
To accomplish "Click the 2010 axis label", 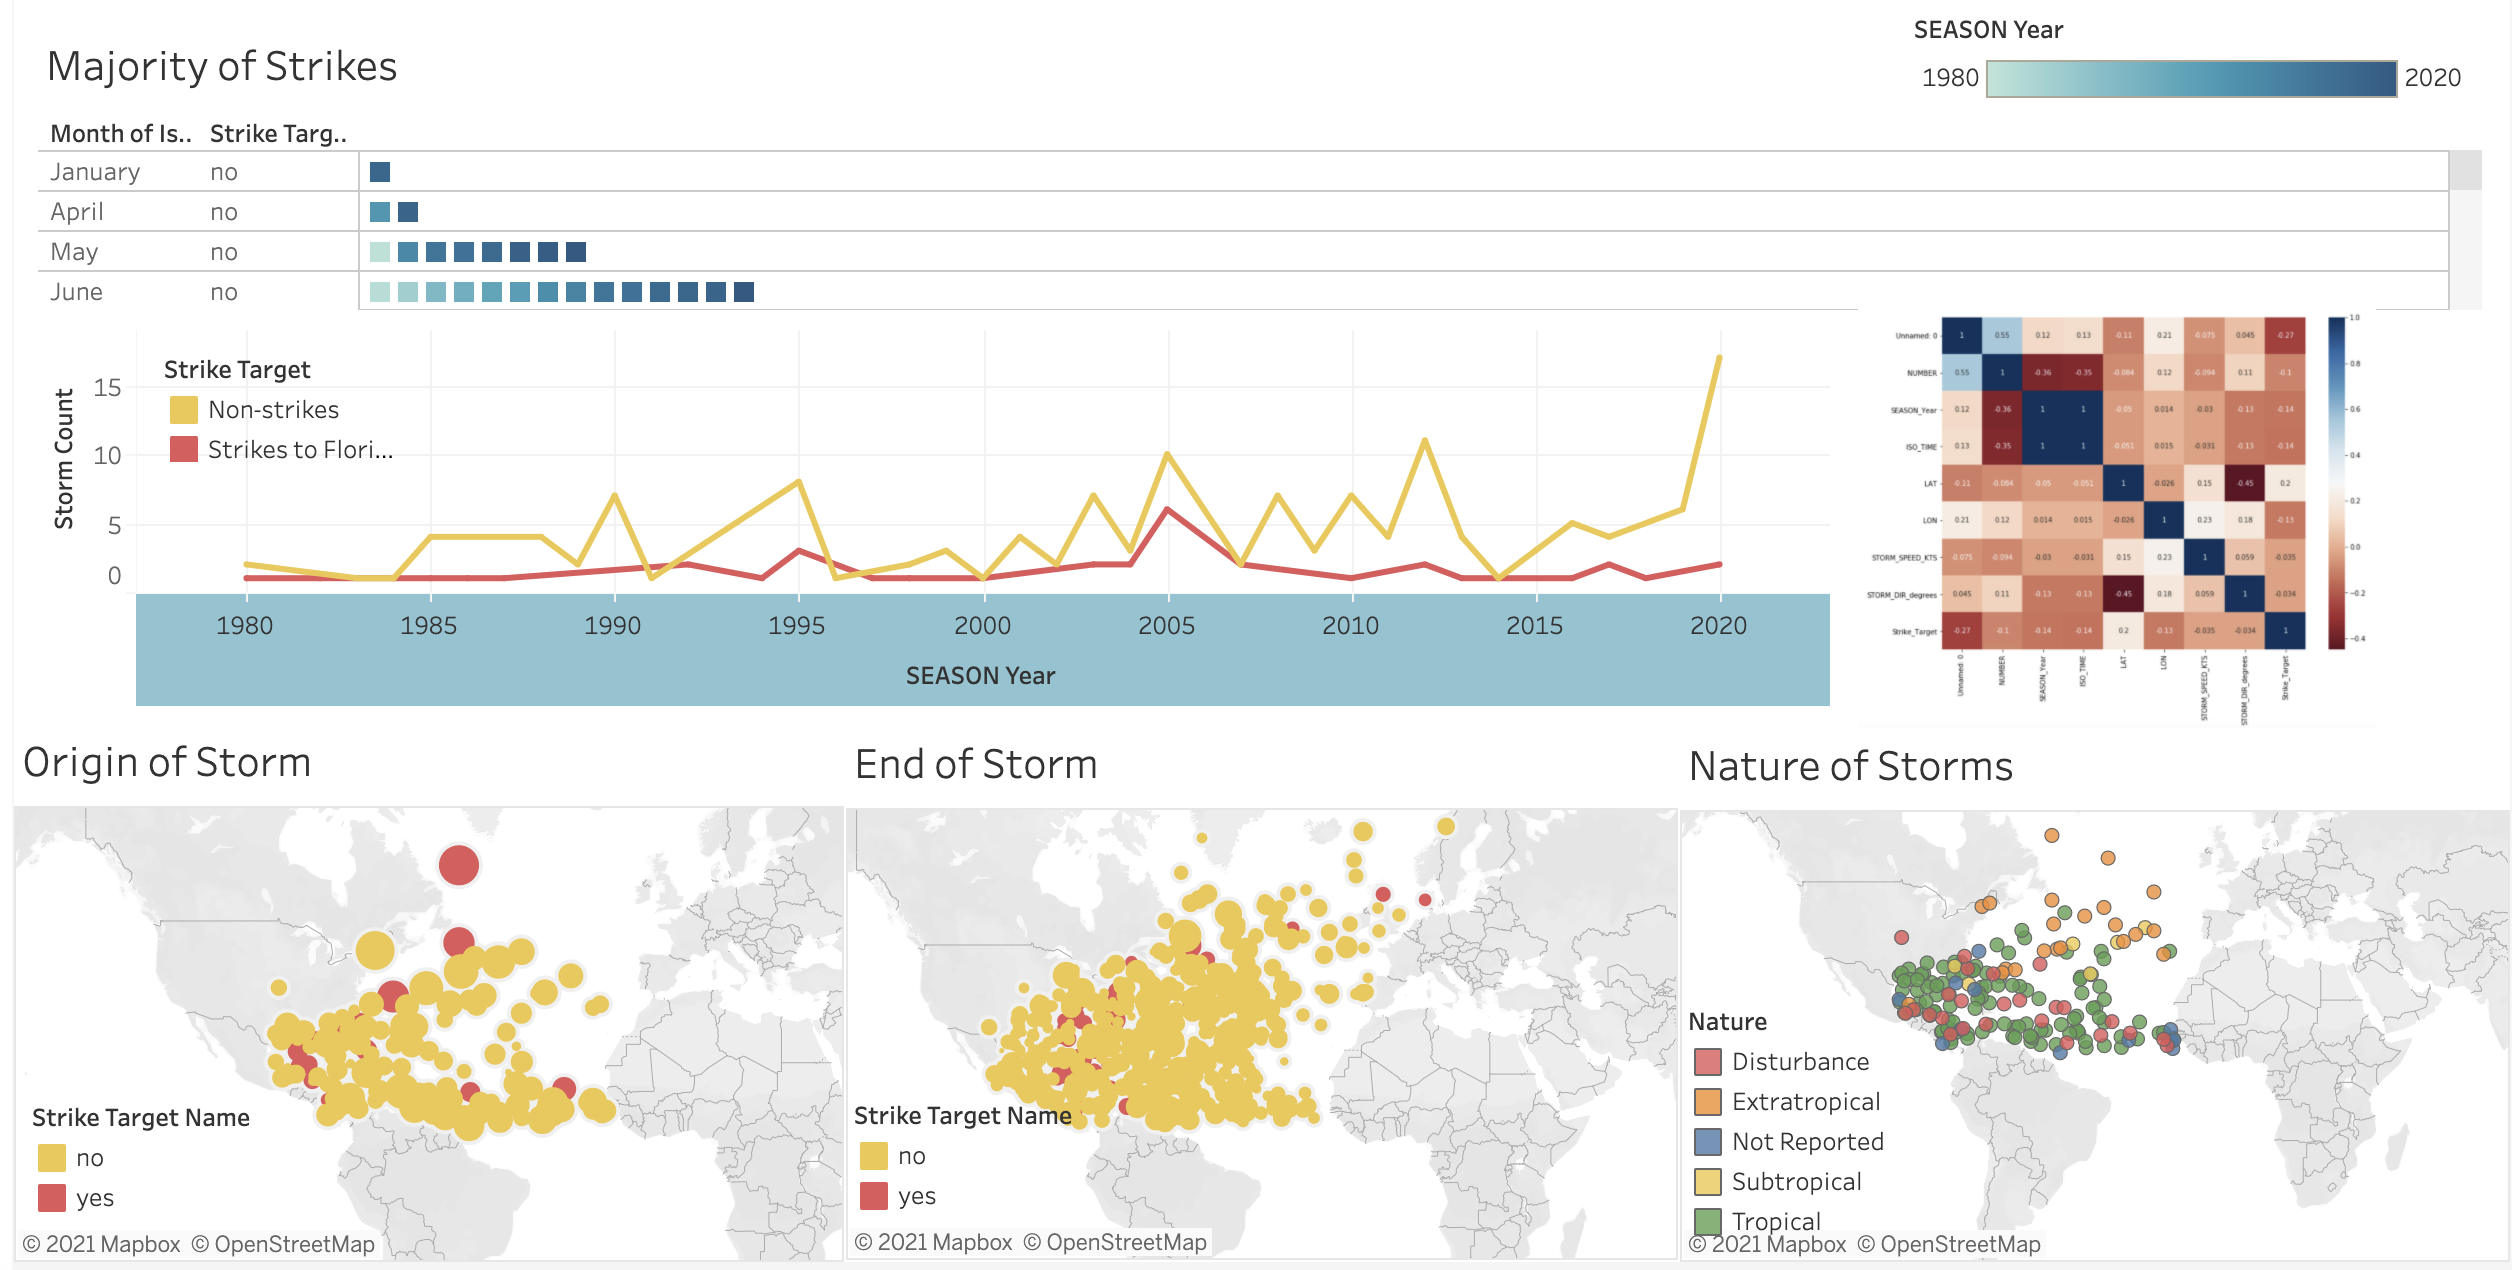I will (x=1351, y=626).
